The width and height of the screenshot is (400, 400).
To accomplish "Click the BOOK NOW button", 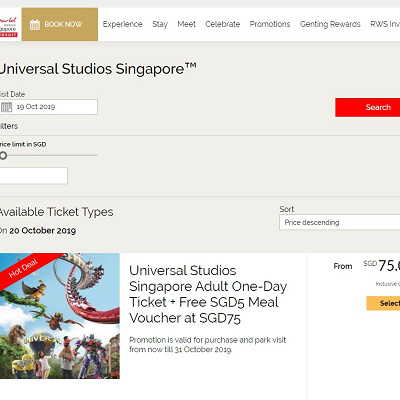I will point(60,24).
